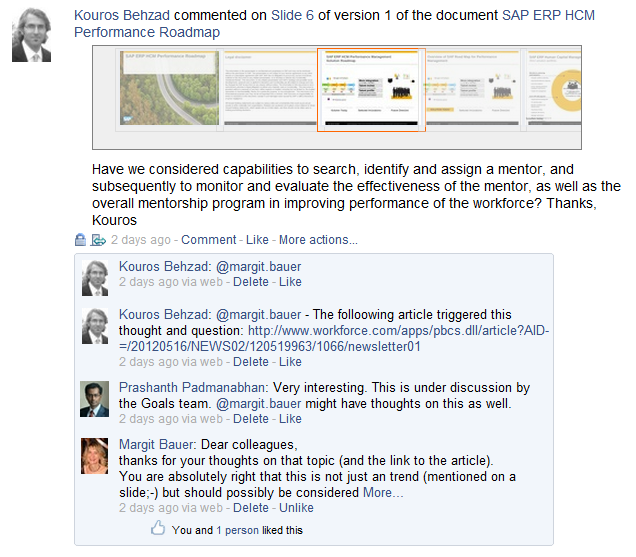Click the lock privacy icon below the post
636x557 pixels.
coord(80,240)
